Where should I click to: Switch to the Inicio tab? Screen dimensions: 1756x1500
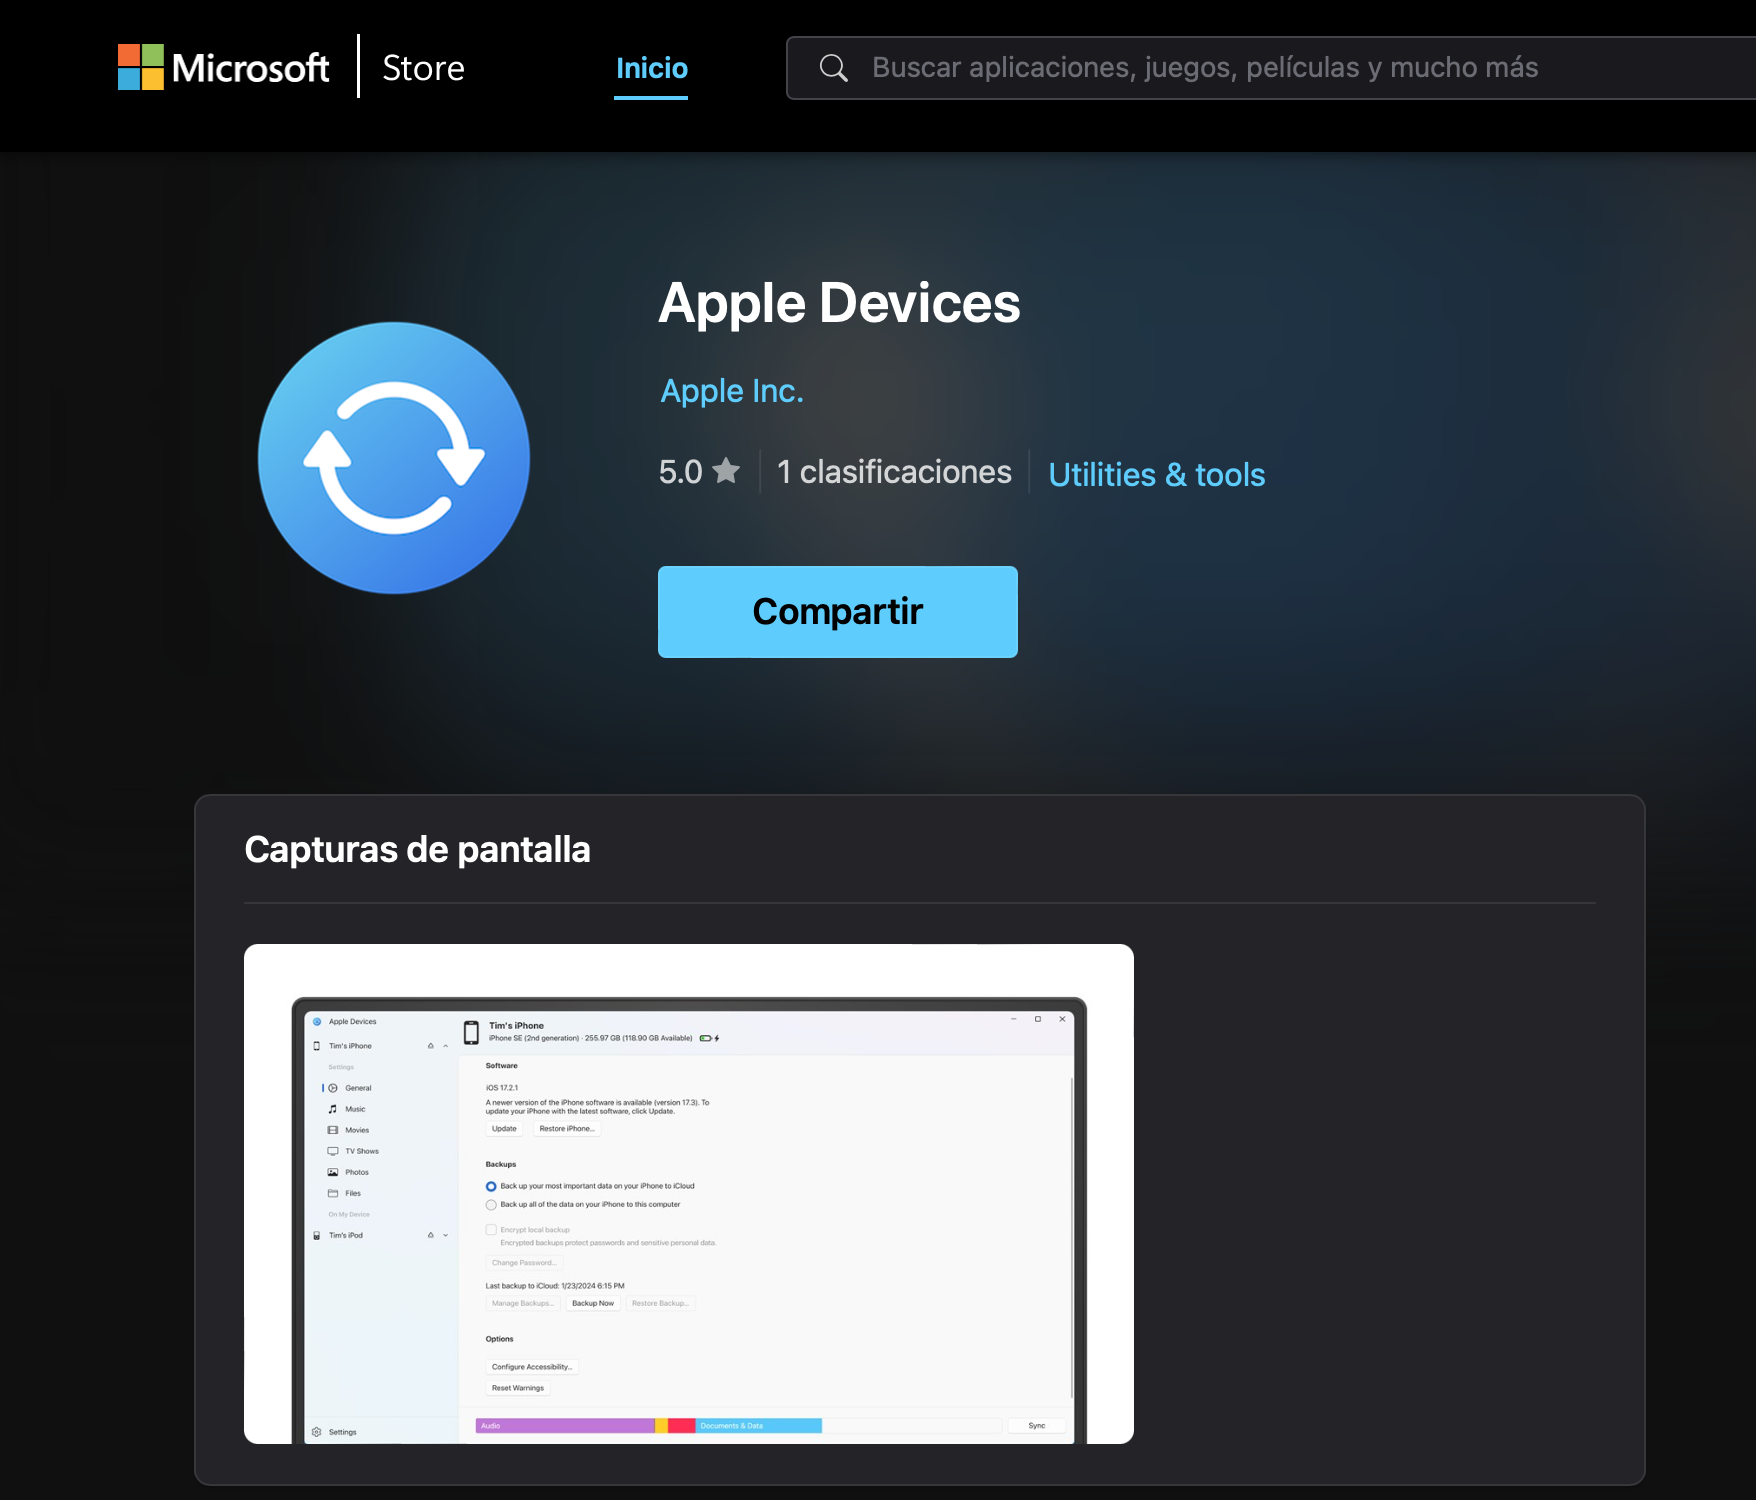point(651,68)
